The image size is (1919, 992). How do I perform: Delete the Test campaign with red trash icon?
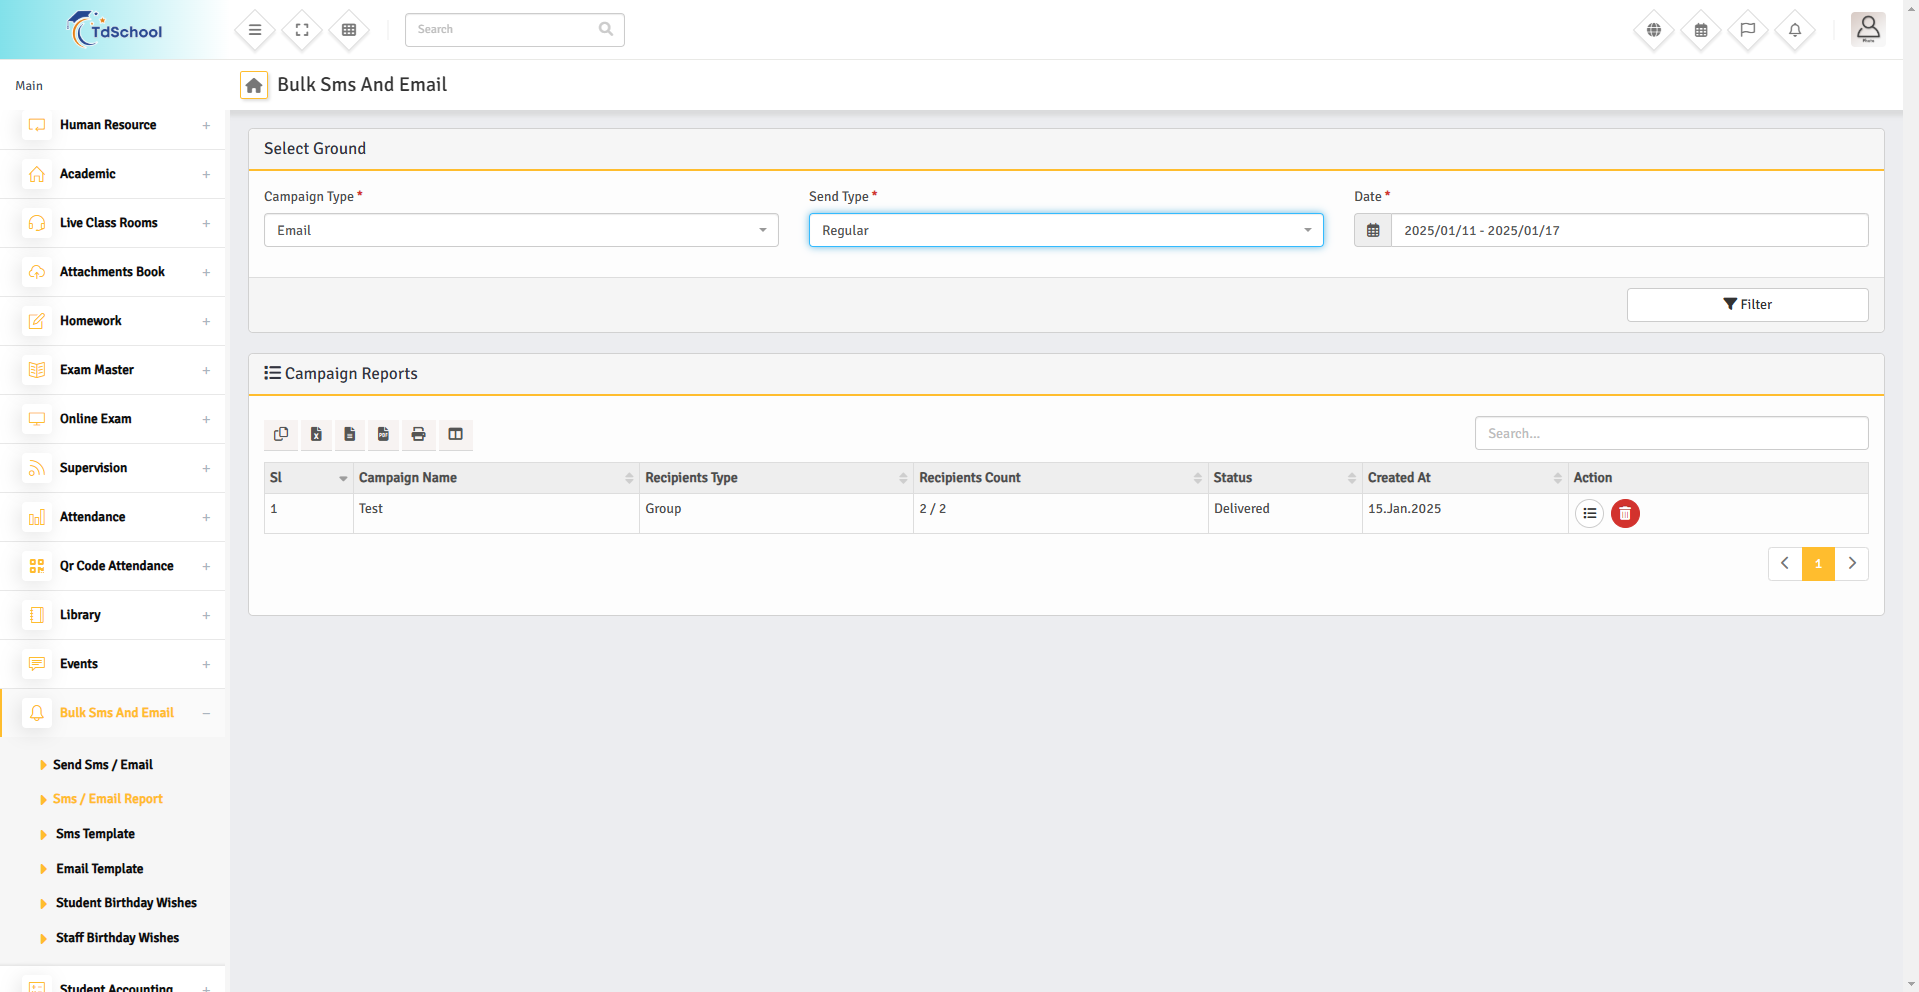tap(1625, 513)
